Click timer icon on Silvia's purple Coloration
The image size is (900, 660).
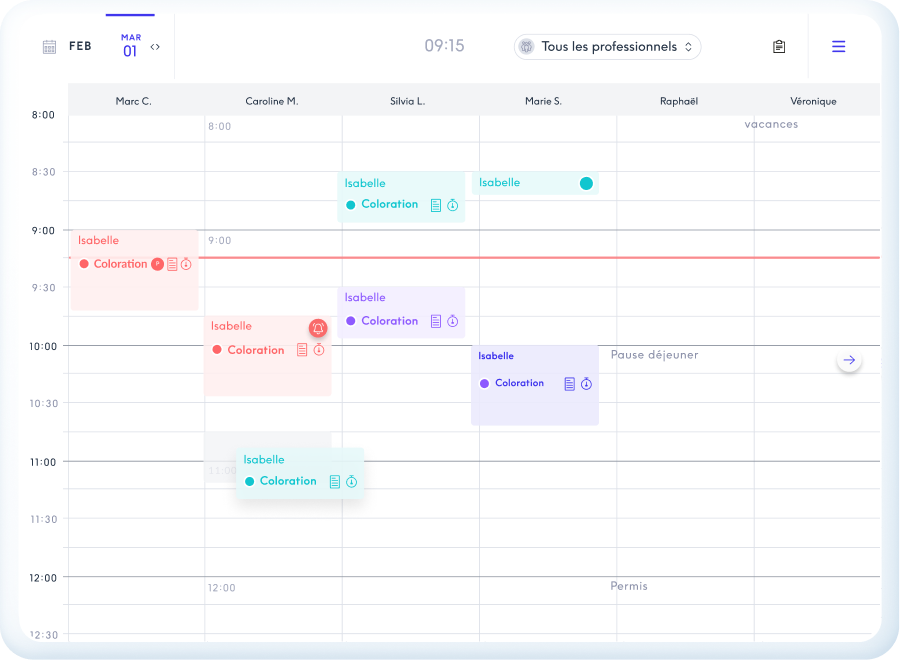point(452,321)
